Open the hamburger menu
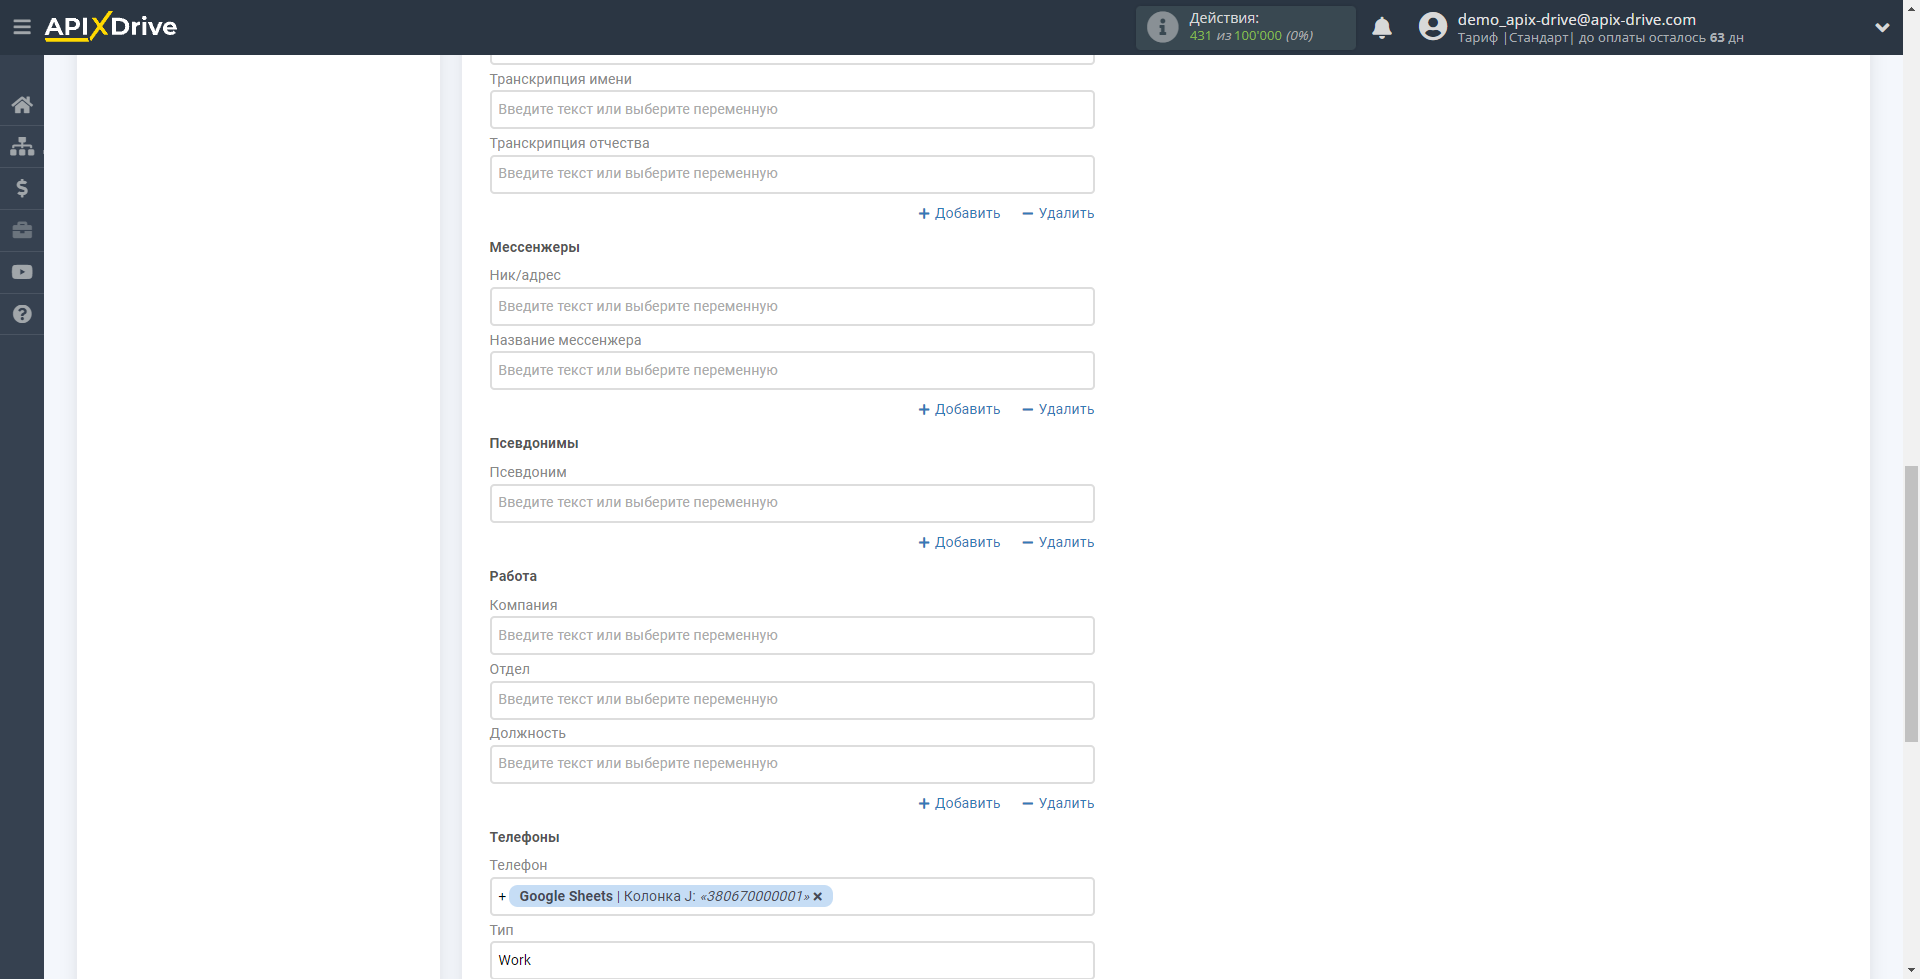1920x979 pixels. [22, 27]
